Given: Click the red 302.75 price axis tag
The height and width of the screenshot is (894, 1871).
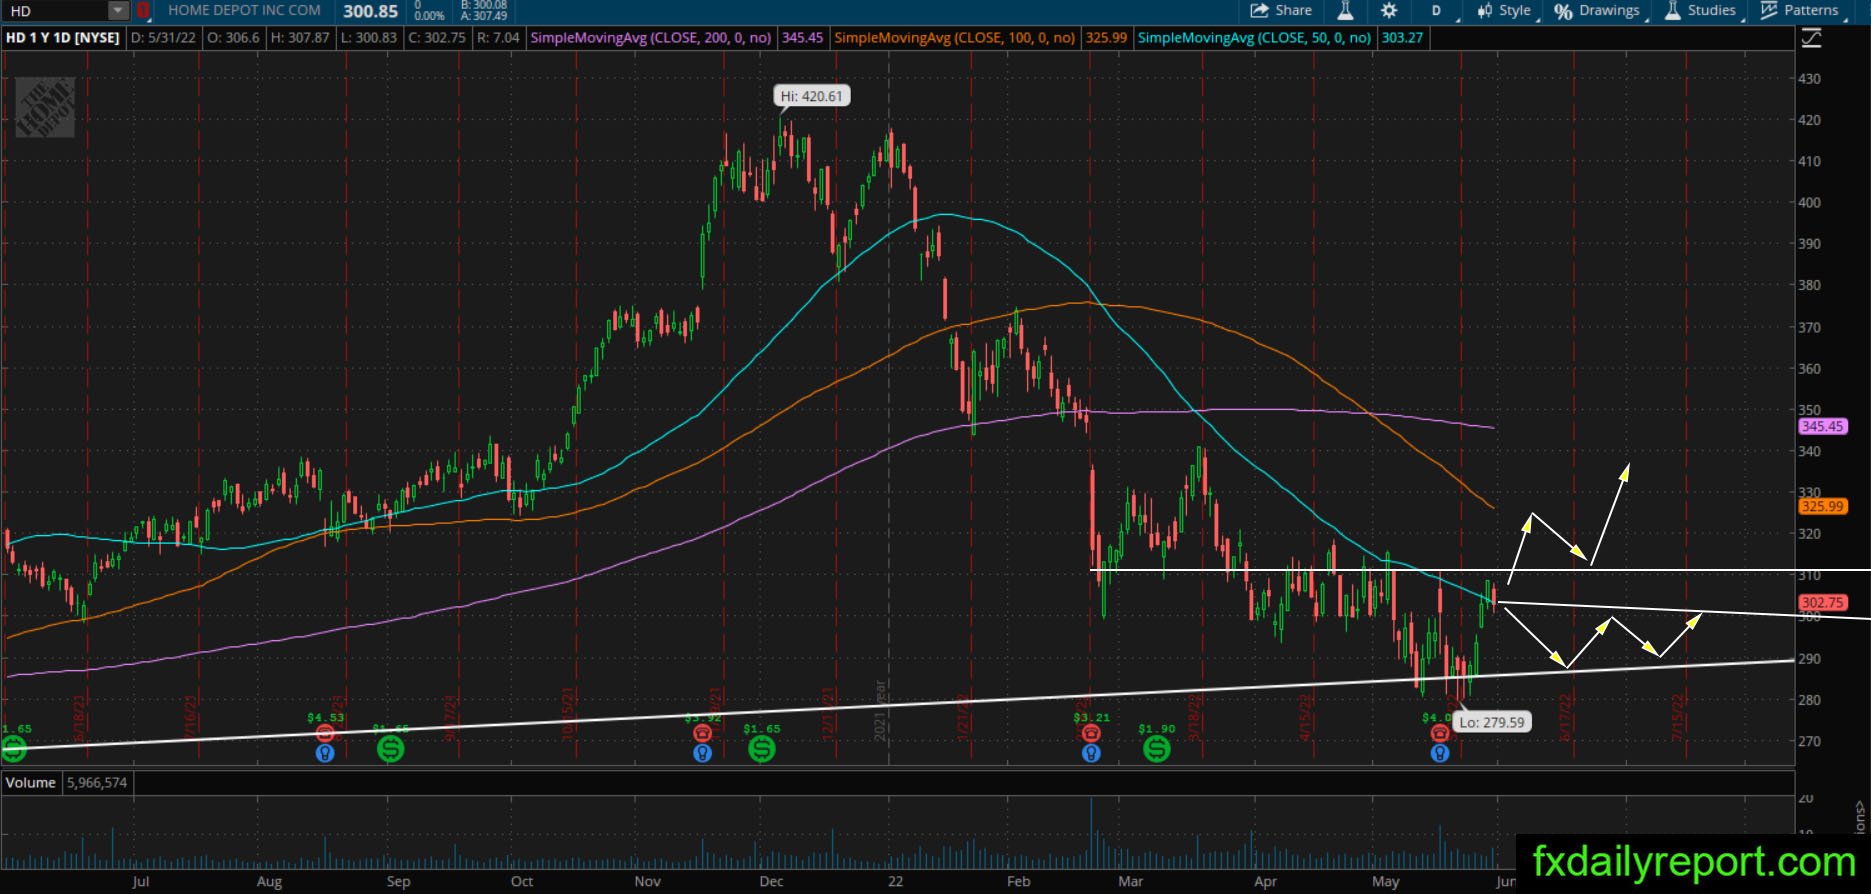Looking at the screenshot, I should point(1822,603).
